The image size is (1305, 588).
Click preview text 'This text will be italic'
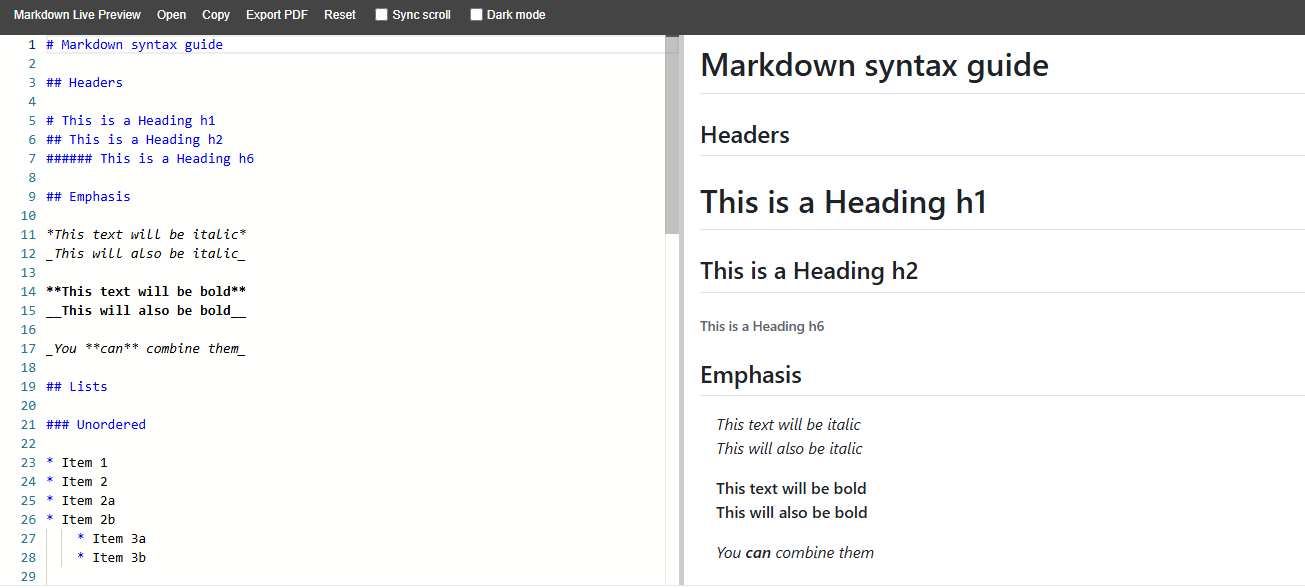pos(788,425)
